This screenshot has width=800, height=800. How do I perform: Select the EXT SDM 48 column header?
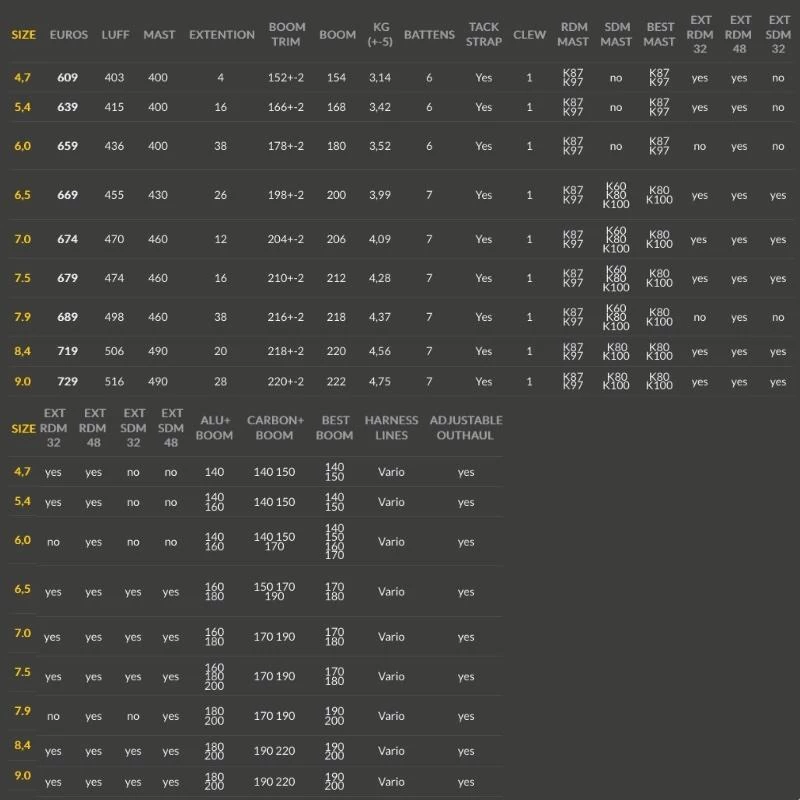point(172,428)
